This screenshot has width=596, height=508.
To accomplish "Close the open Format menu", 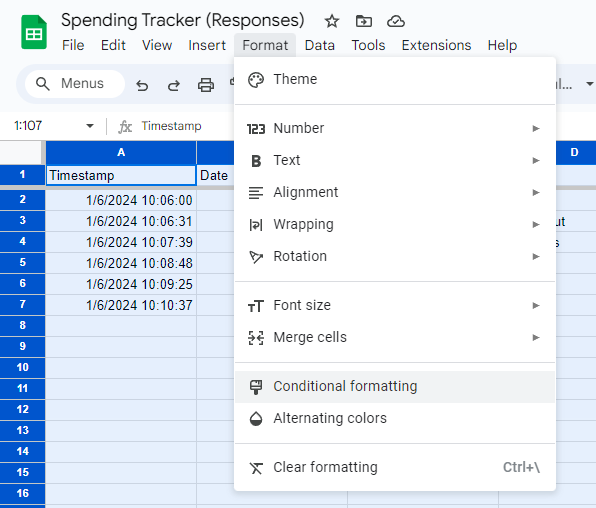I will point(265,45).
